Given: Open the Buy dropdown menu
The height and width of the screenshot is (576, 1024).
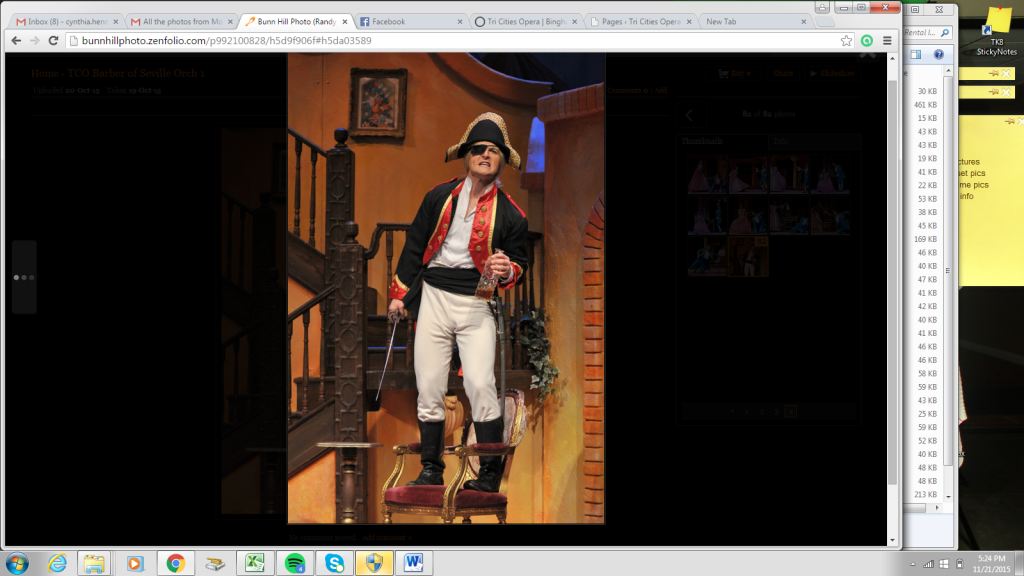Looking at the screenshot, I should 738,73.
